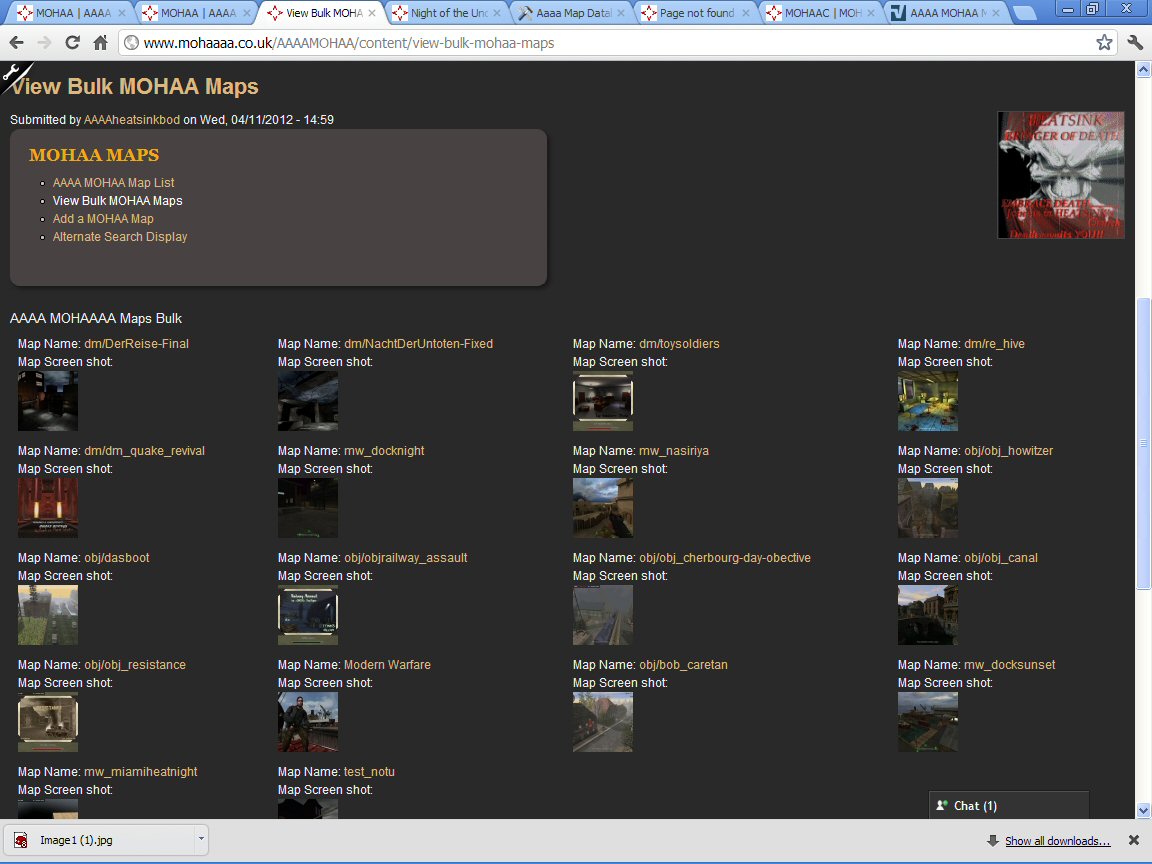Open the mw_docksunset map link
This screenshot has width=1152, height=864.
pyautogui.click(x=1009, y=664)
